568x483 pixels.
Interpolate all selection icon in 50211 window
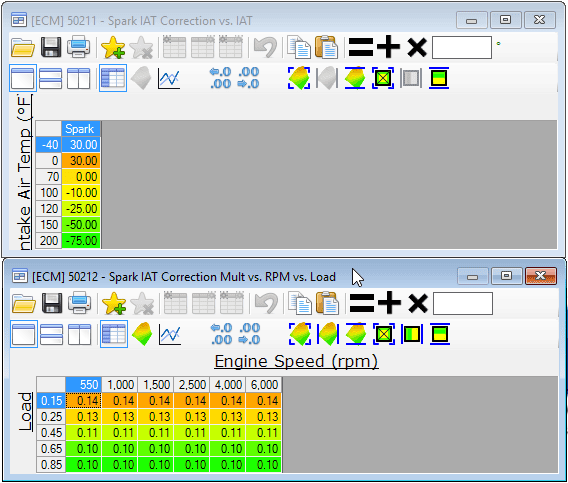(x=299, y=78)
